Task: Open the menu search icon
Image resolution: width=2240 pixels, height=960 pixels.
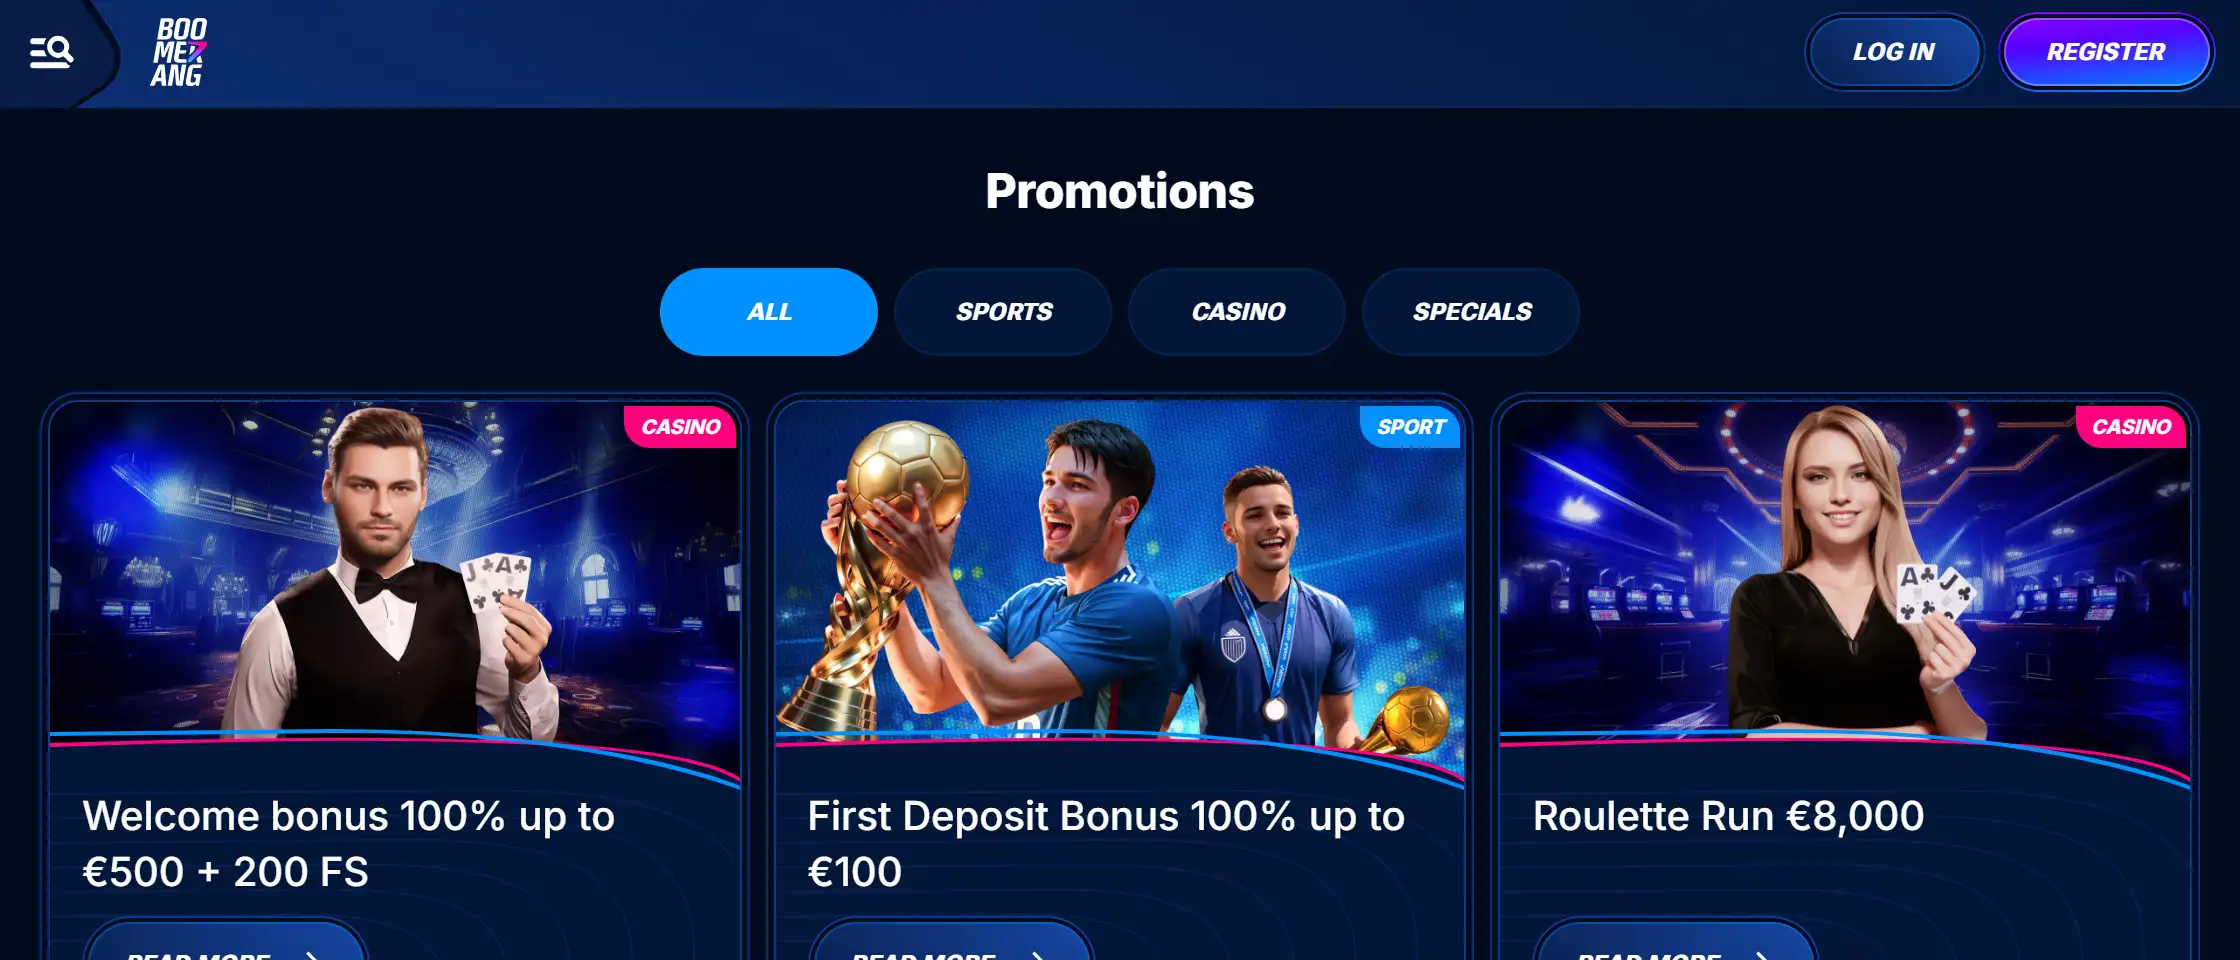Action: point(51,52)
